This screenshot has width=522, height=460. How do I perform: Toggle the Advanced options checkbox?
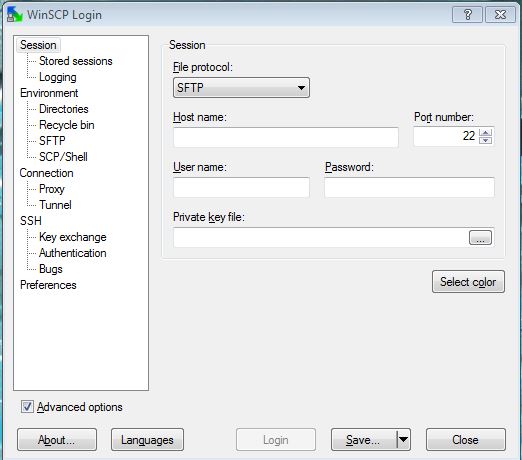(27, 407)
